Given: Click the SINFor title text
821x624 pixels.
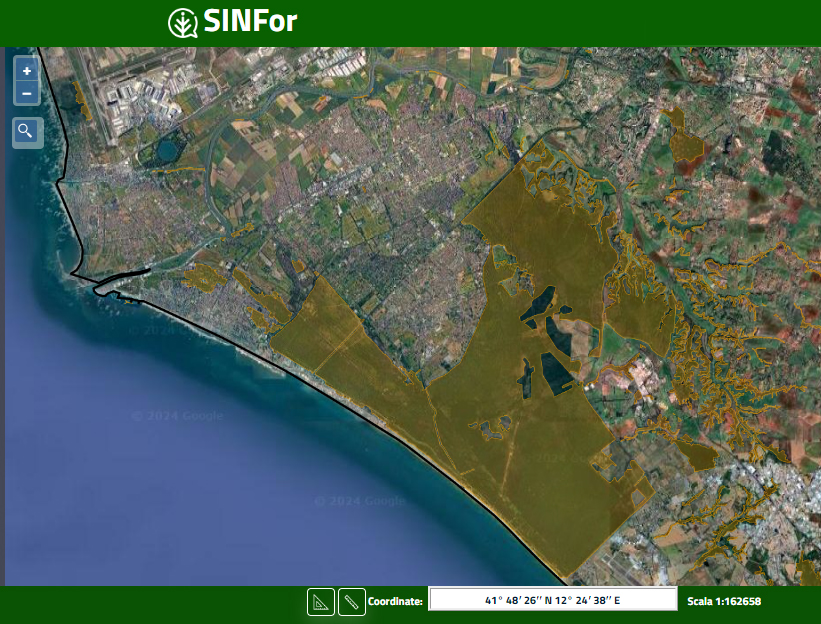Looking at the screenshot, I should 249,22.
